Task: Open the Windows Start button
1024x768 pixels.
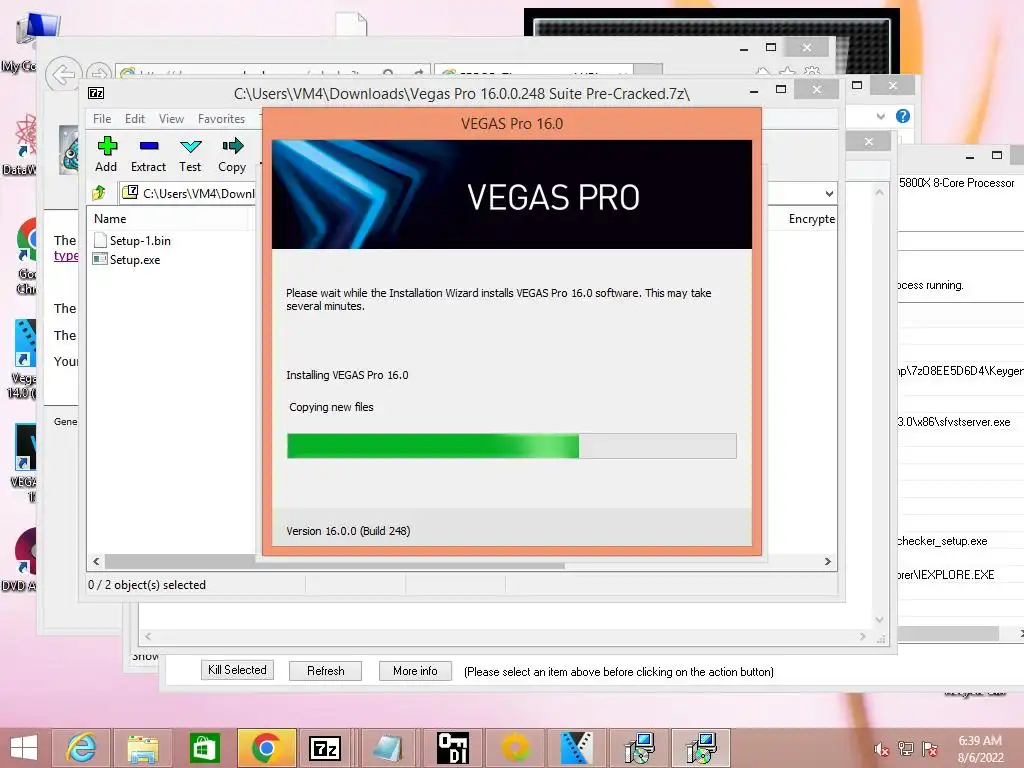Action: [24, 748]
